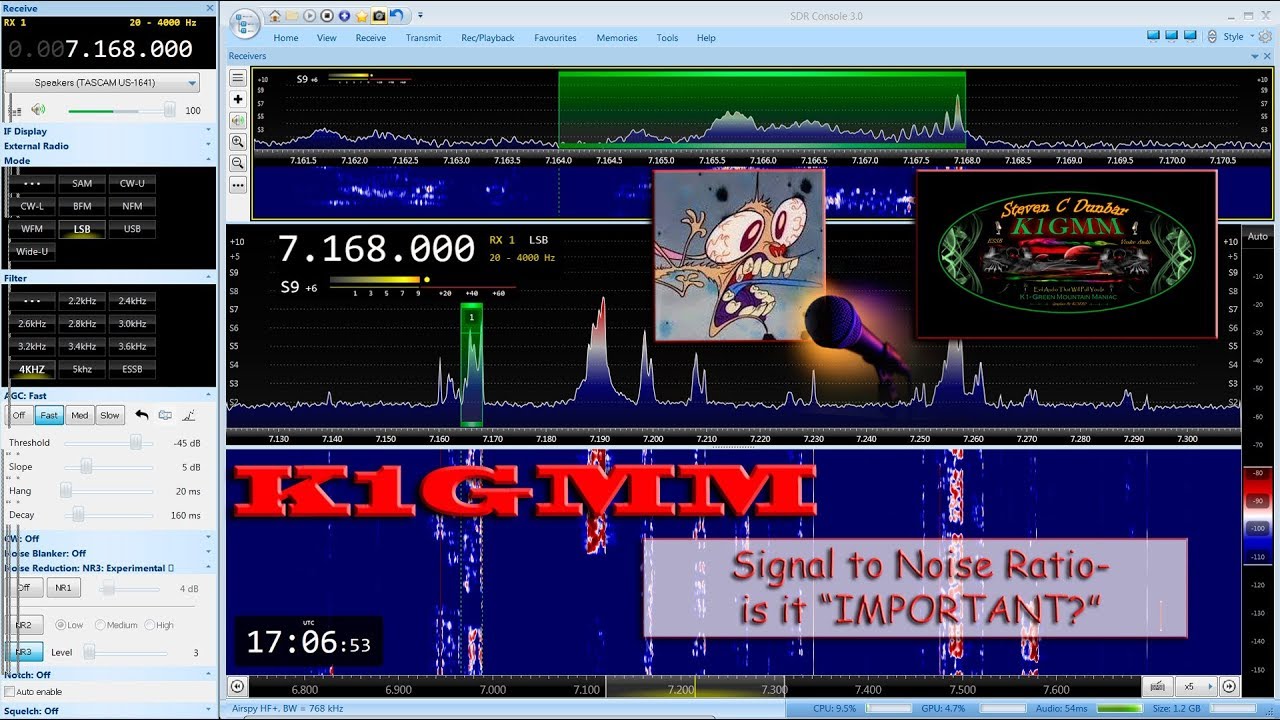Set AGC speed to Med

tap(79, 416)
